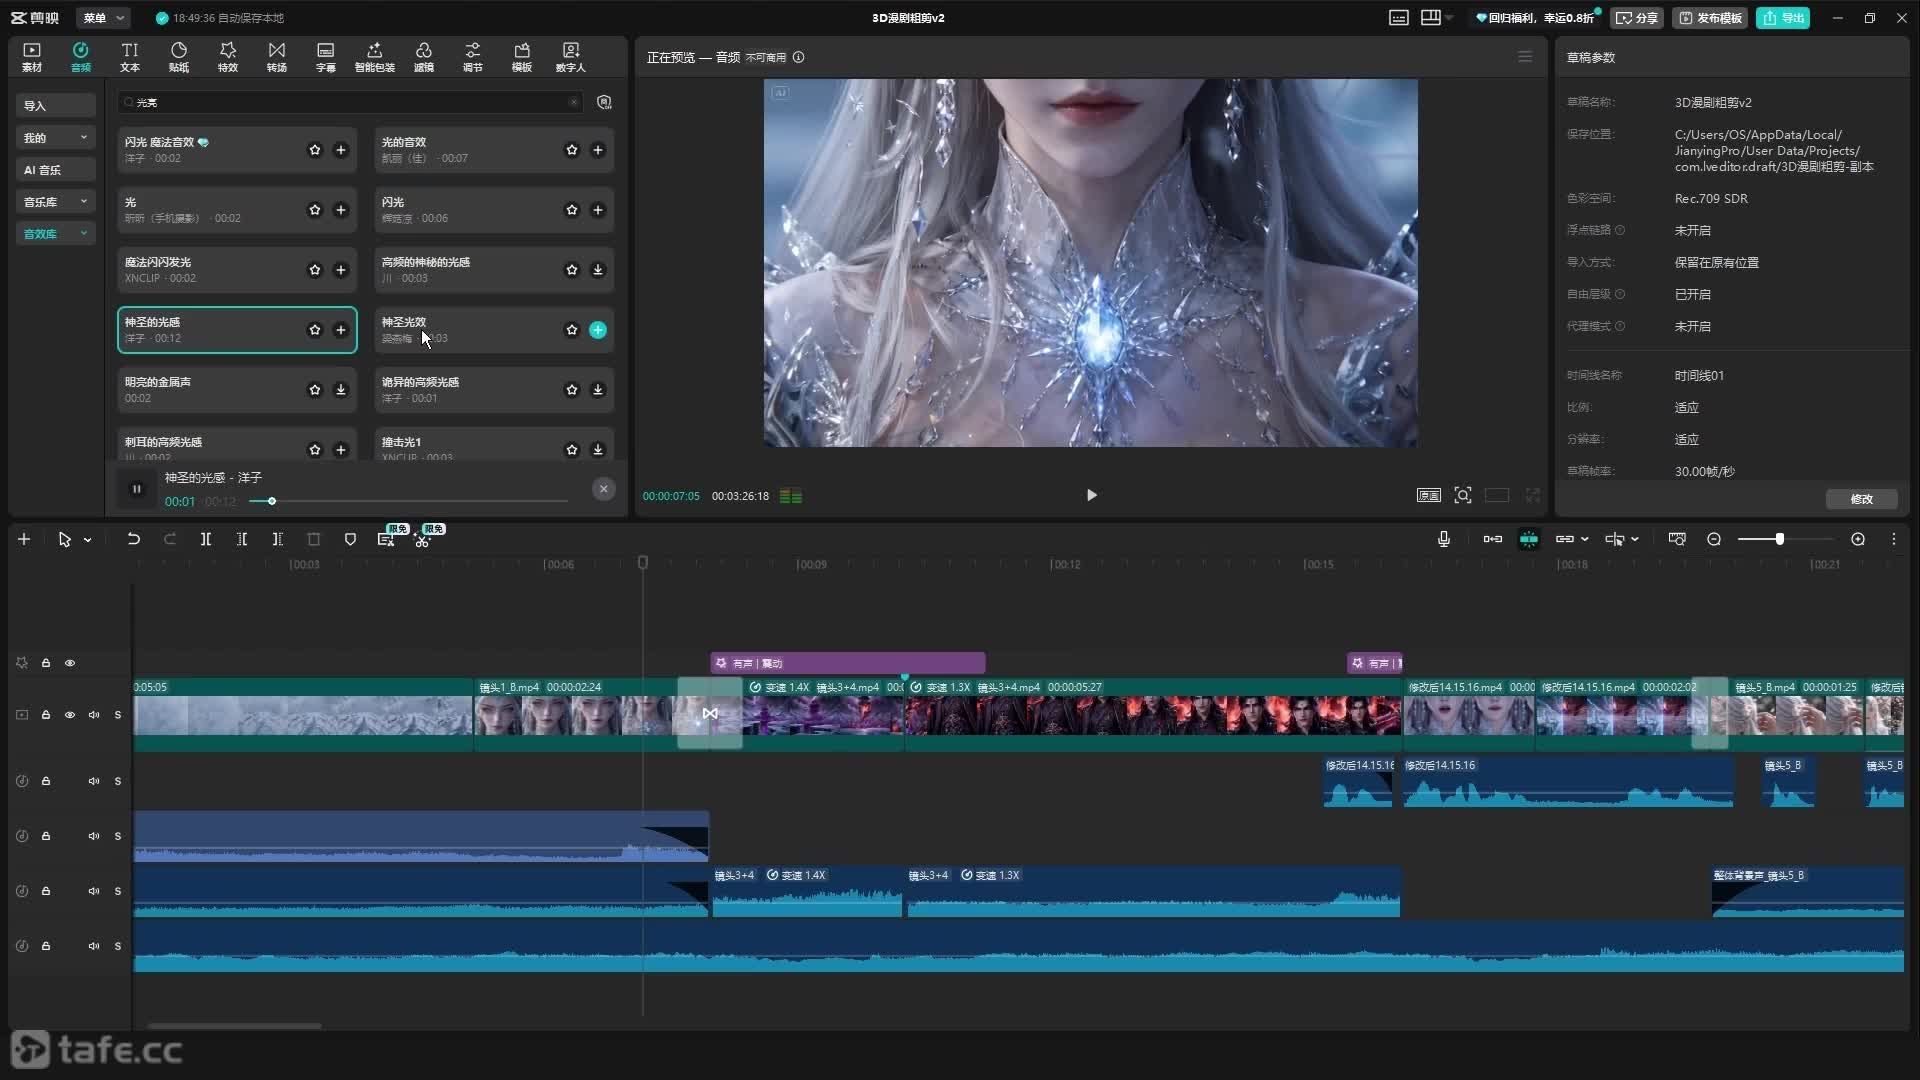1920x1080 pixels.
Task: Clear the sound effect search text
Action: click(x=574, y=102)
